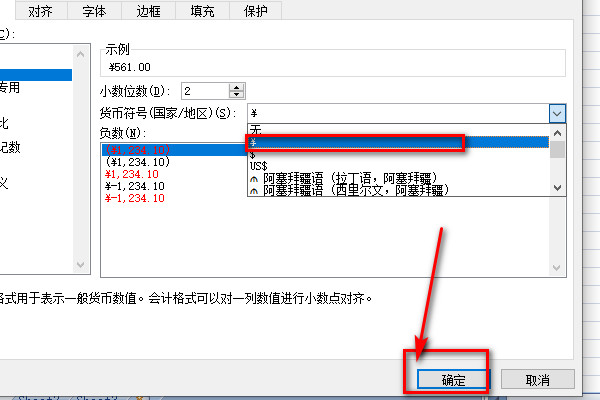Select the highlighted category list item
Screen dimensions: 600x400
pos(36,75)
